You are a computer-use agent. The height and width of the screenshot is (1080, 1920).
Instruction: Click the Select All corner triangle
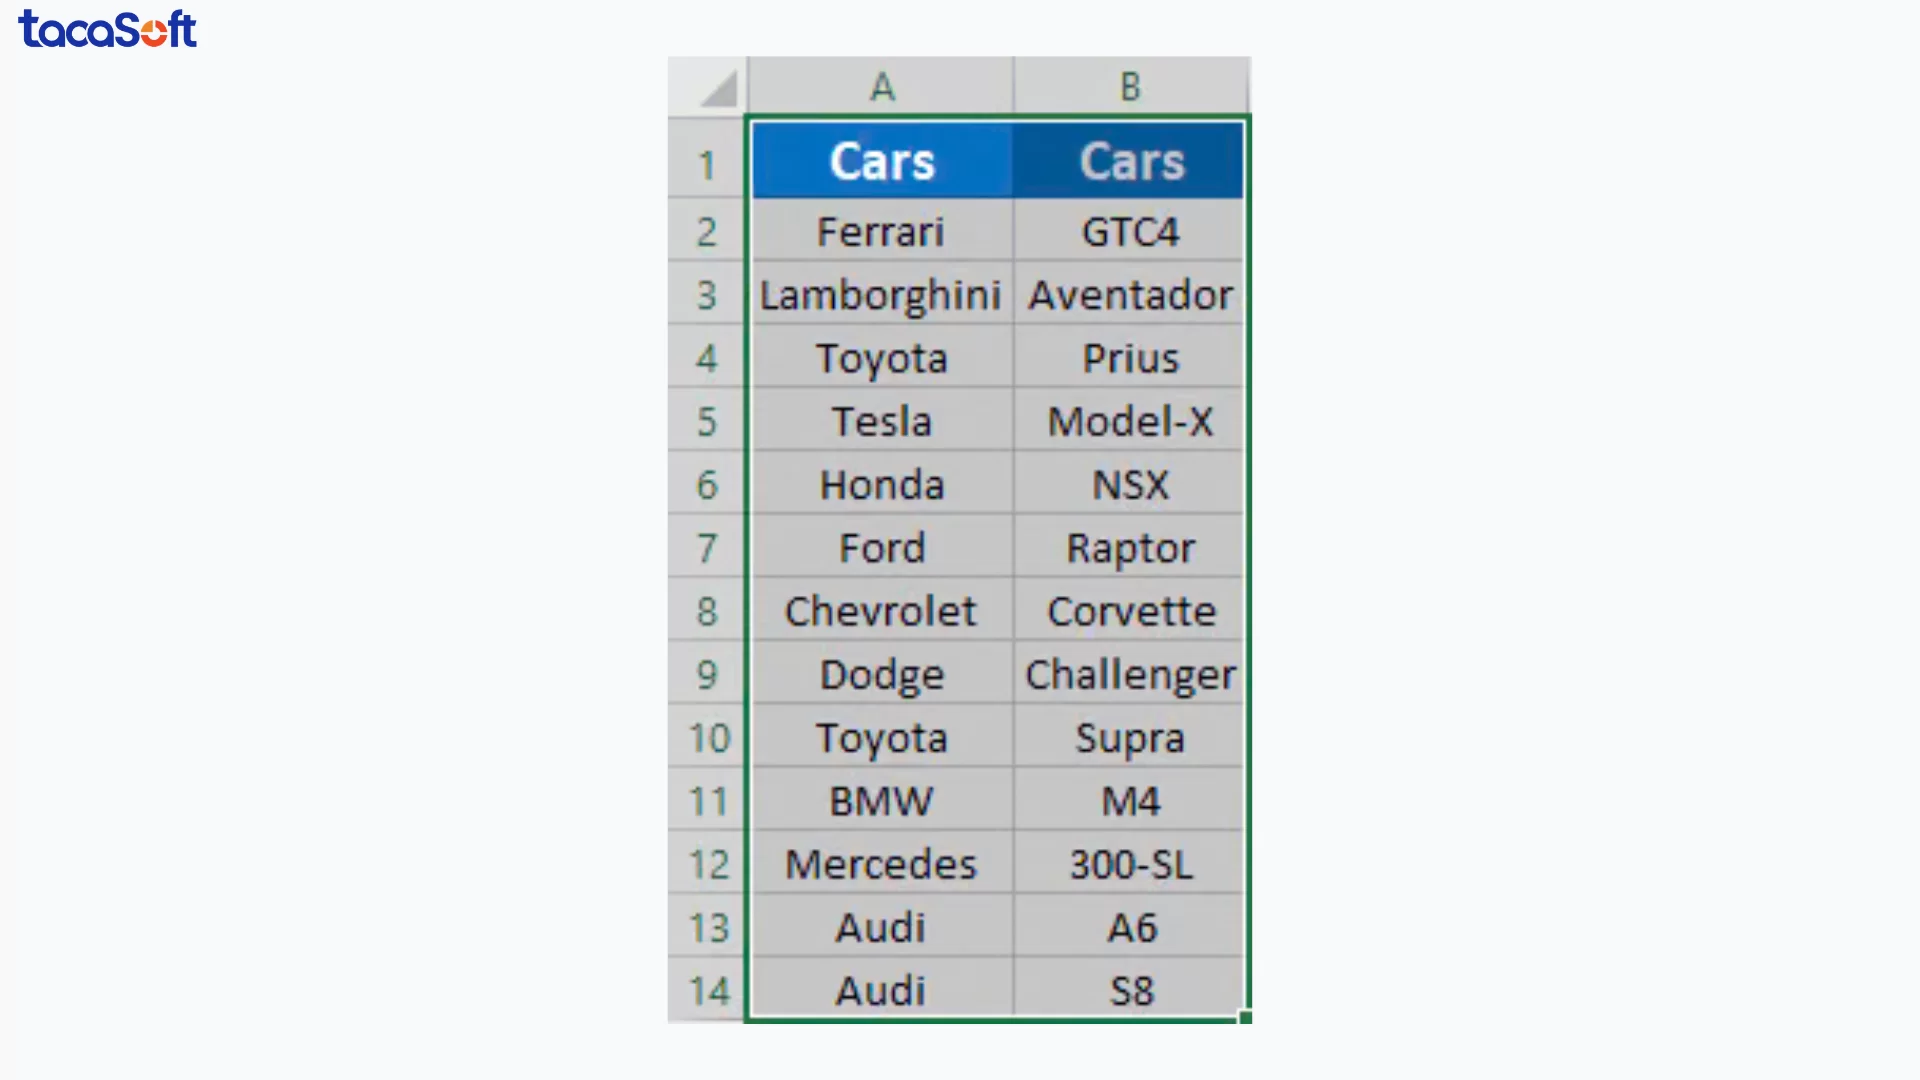(x=718, y=89)
